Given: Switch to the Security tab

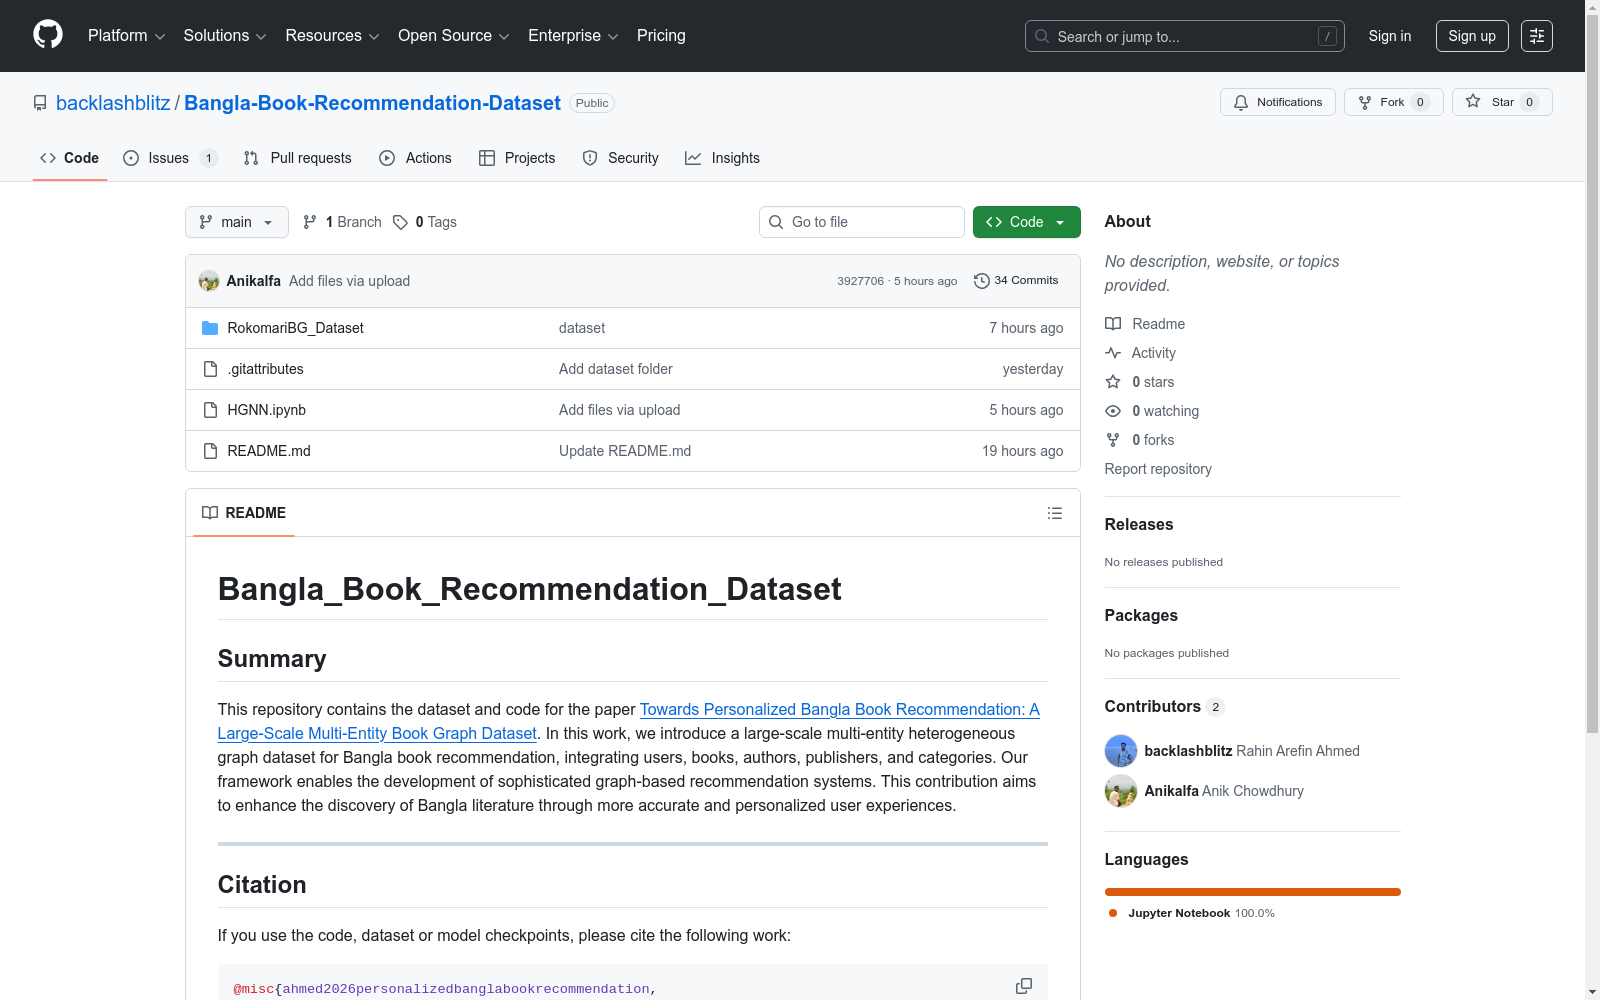Looking at the screenshot, I should click(x=621, y=158).
